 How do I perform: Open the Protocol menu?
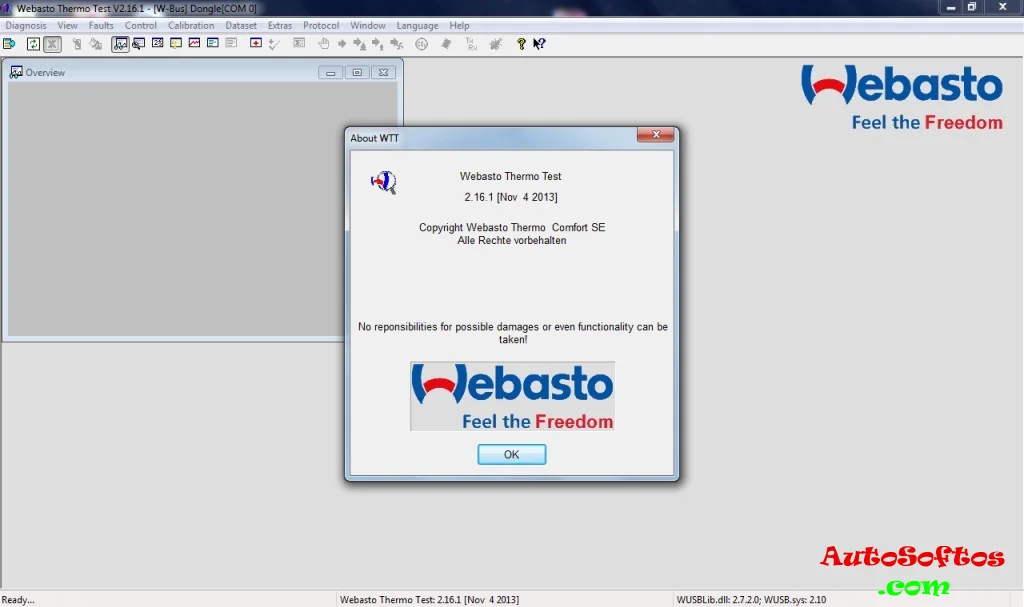tap(321, 25)
